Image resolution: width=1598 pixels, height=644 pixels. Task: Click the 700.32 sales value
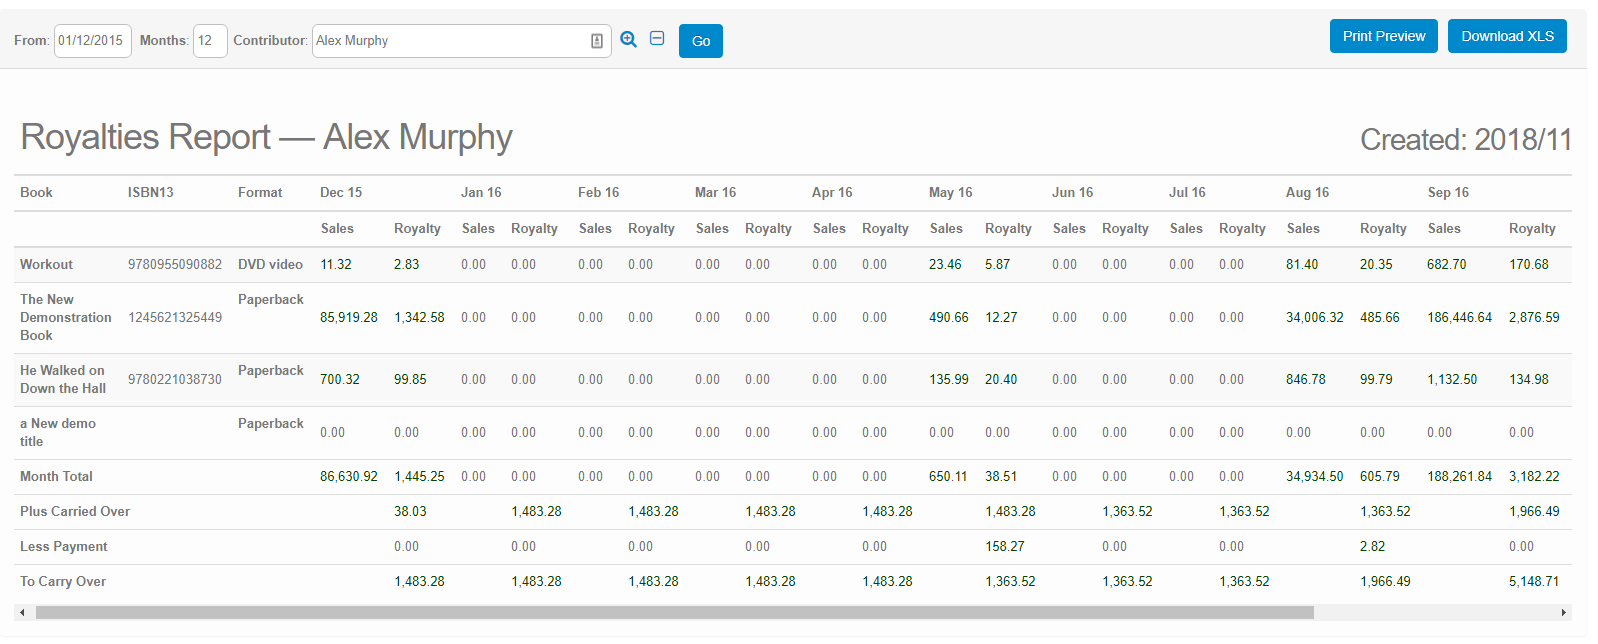click(340, 379)
